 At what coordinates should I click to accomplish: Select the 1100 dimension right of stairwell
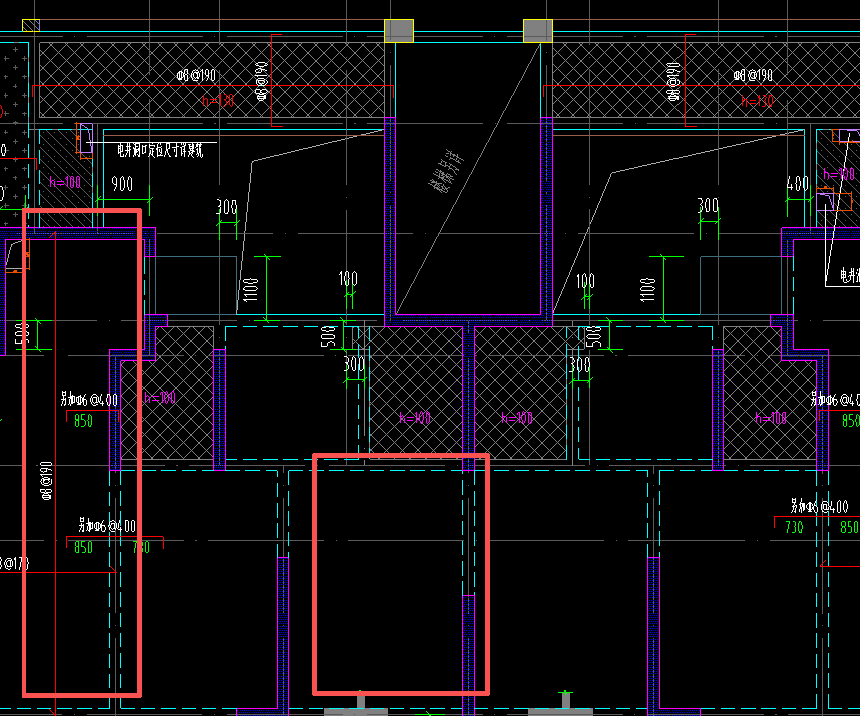click(x=647, y=290)
